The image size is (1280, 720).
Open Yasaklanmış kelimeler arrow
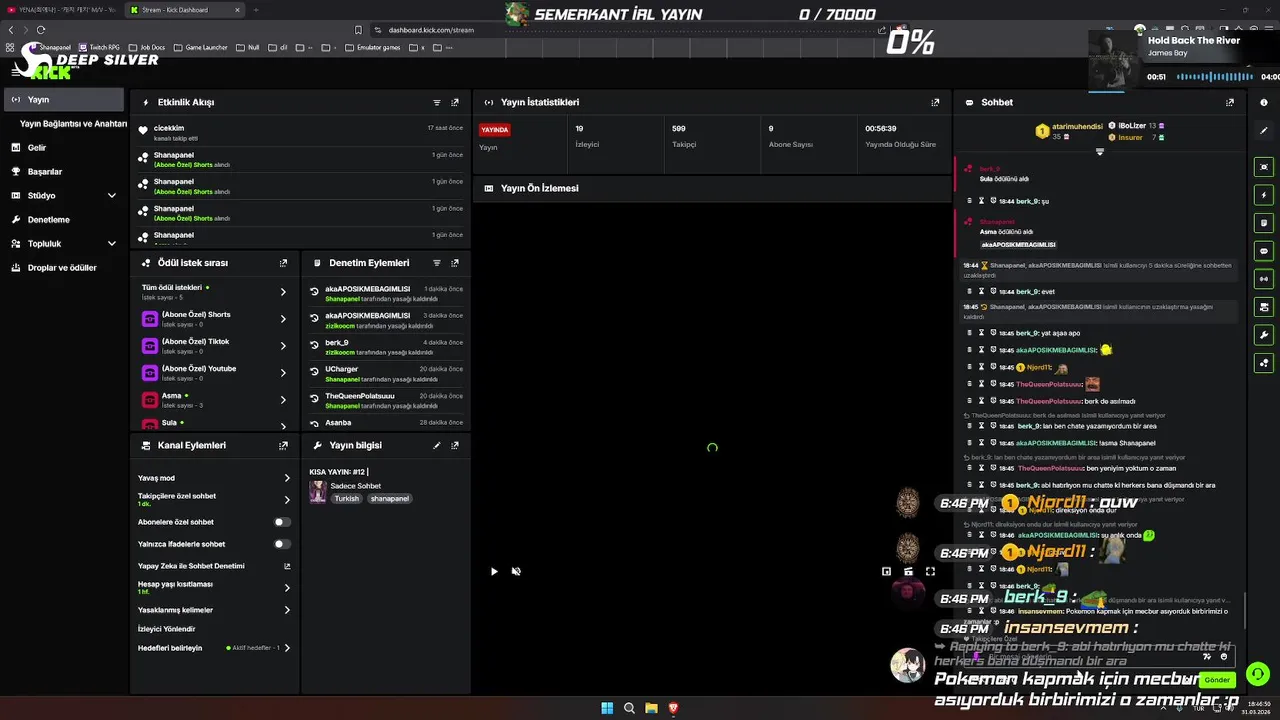click(287, 610)
